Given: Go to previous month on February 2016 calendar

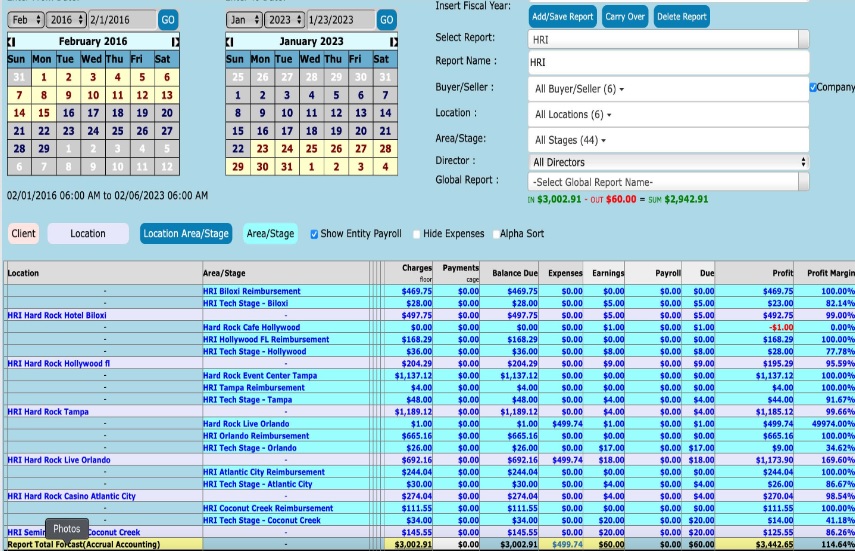Looking at the screenshot, I should click(11, 41).
